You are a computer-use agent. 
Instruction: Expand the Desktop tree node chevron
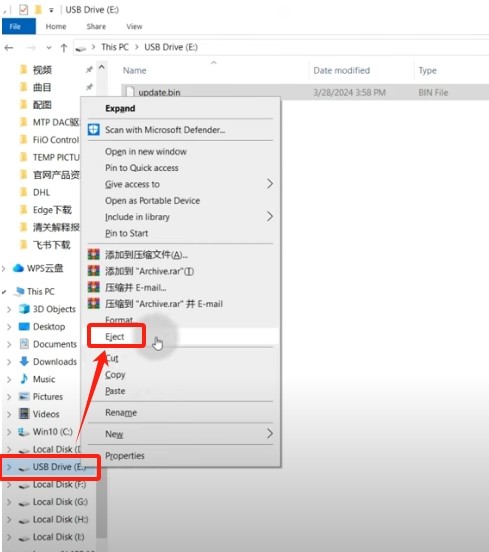pyautogui.click(x=9, y=327)
